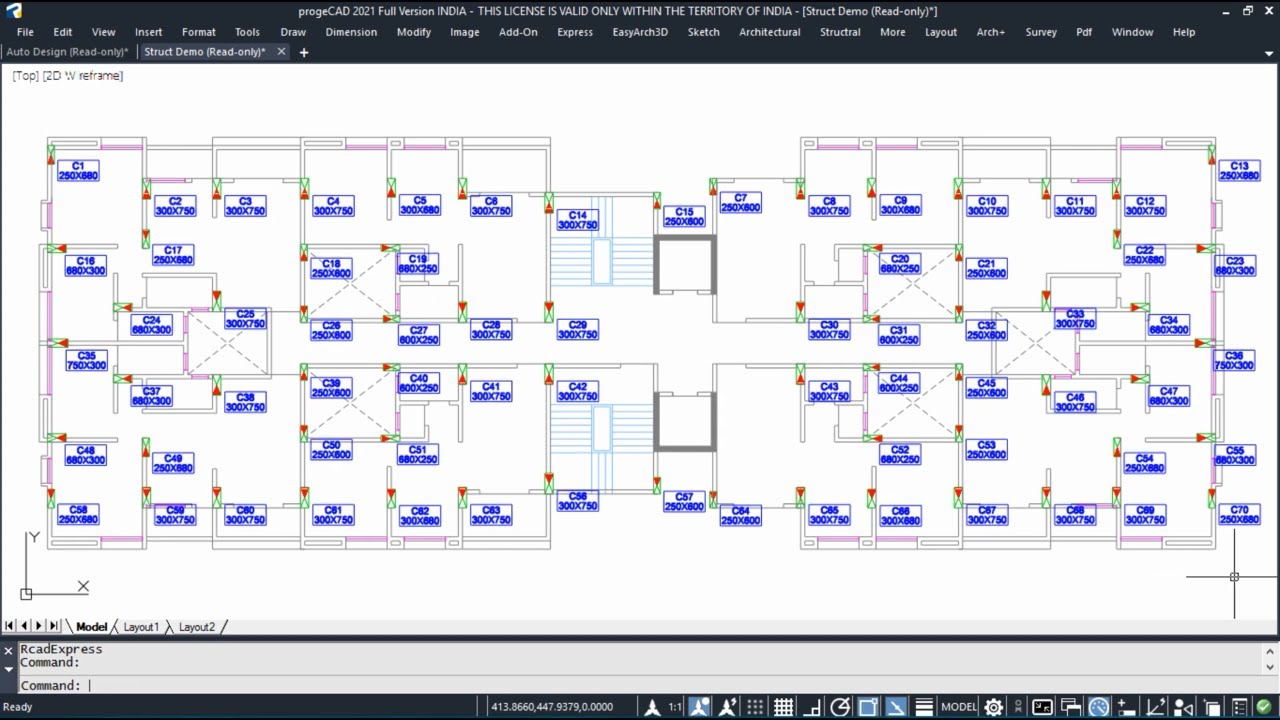Select column label C70 250X880

click(1240, 515)
